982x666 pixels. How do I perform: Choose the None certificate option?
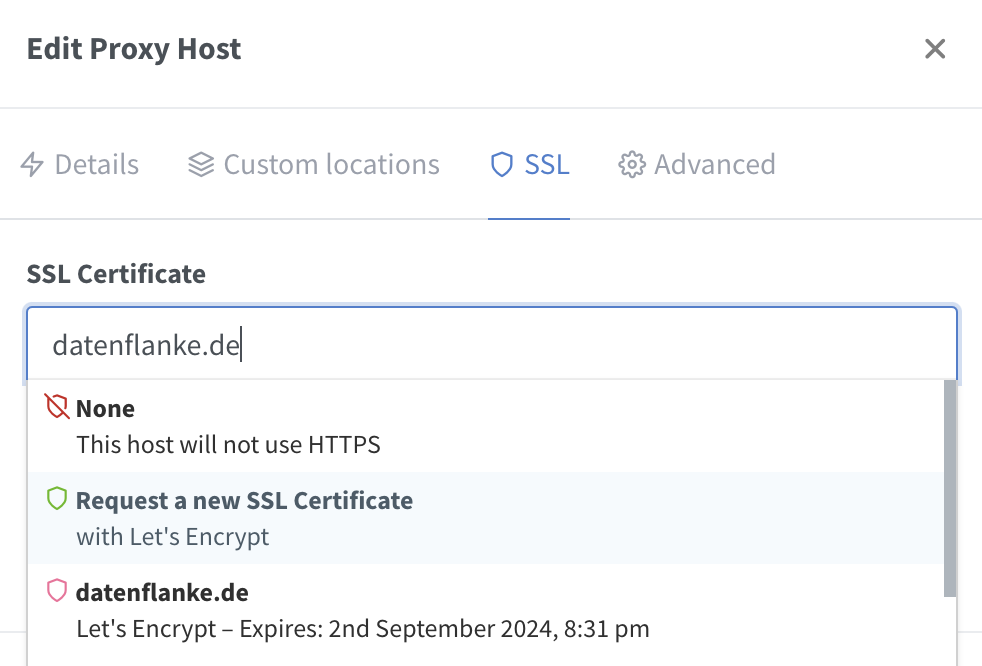point(485,427)
